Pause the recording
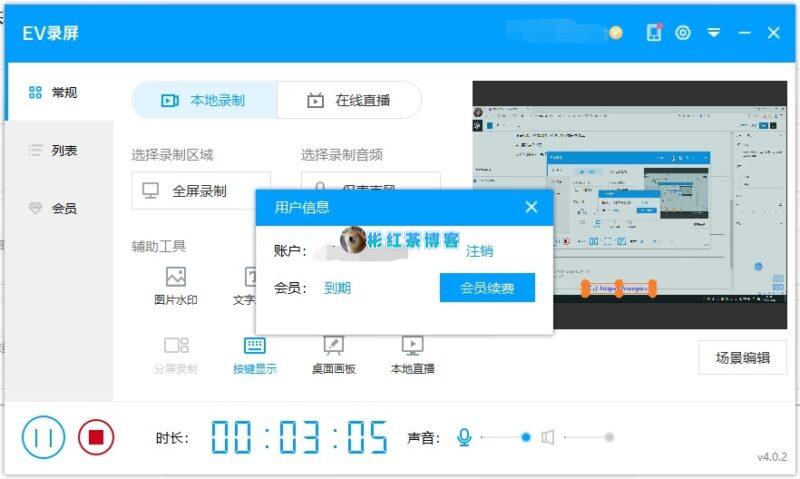This screenshot has width=800, height=479. (x=43, y=437)
